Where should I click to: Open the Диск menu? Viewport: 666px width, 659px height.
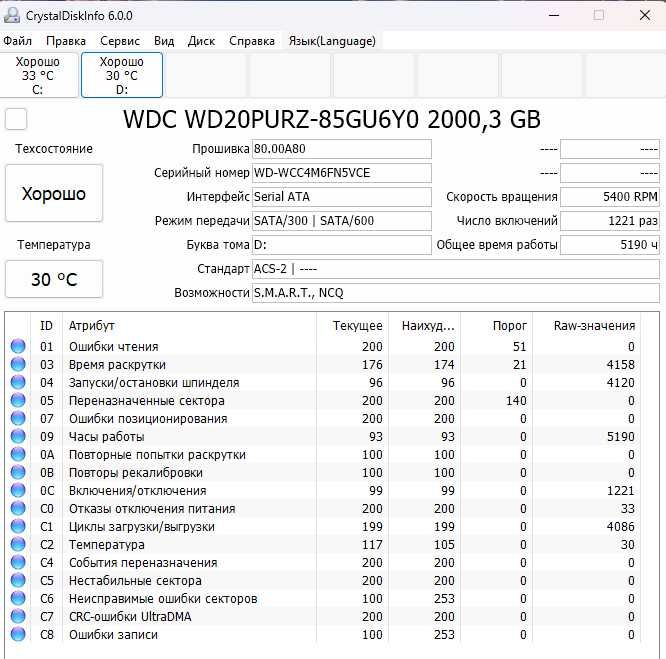point(201,41)
